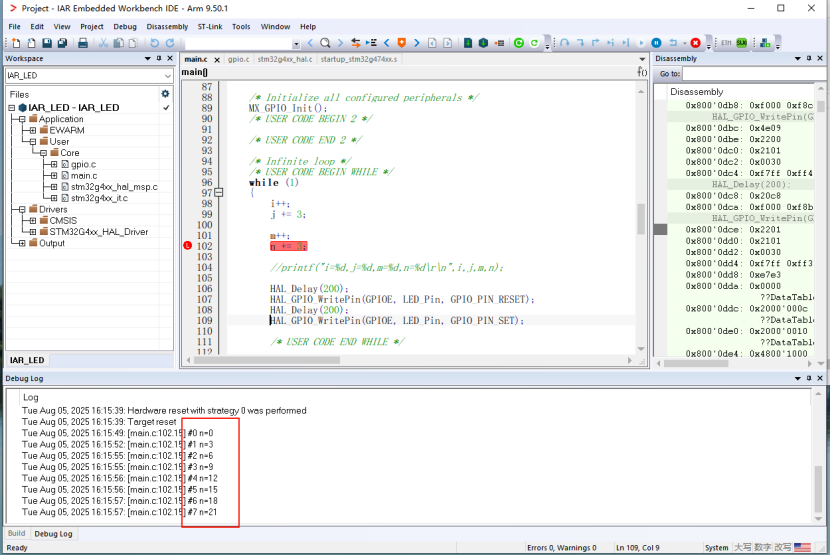The width and height of the screenshot is (830, 556).
Task: Click the IAR_LED workspace bottom tab
Action: [27, 360]
